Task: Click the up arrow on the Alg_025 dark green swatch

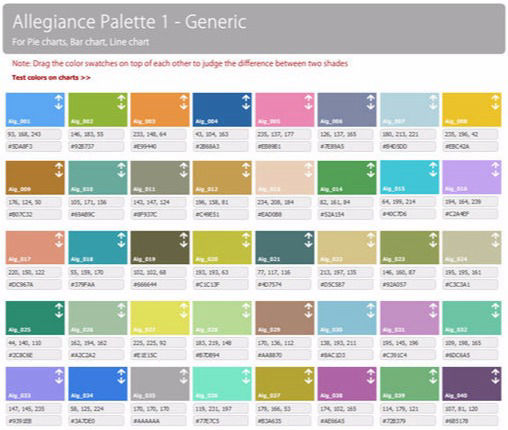Action: coord(59,306)
